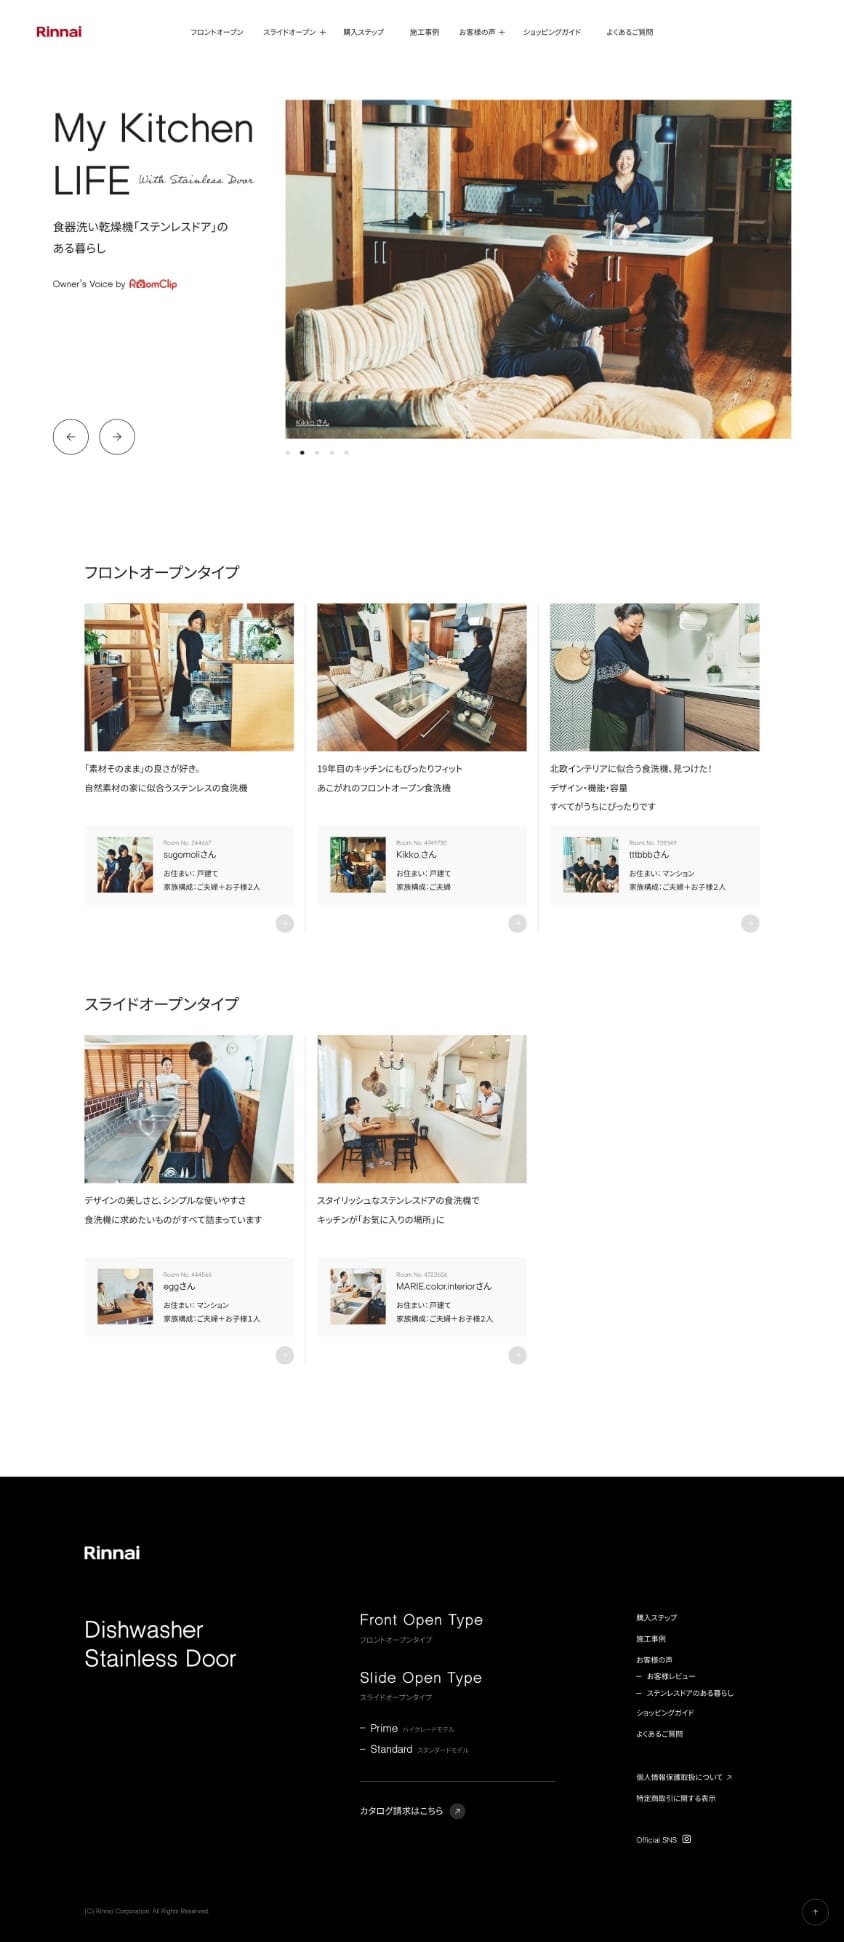Select the last carousel pagination dot
This screenshot has width=844, height=1942.
click(346, 453)
